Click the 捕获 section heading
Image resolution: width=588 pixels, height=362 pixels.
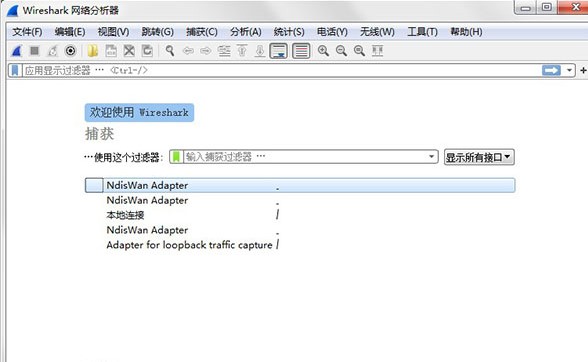tap(99, 134)
